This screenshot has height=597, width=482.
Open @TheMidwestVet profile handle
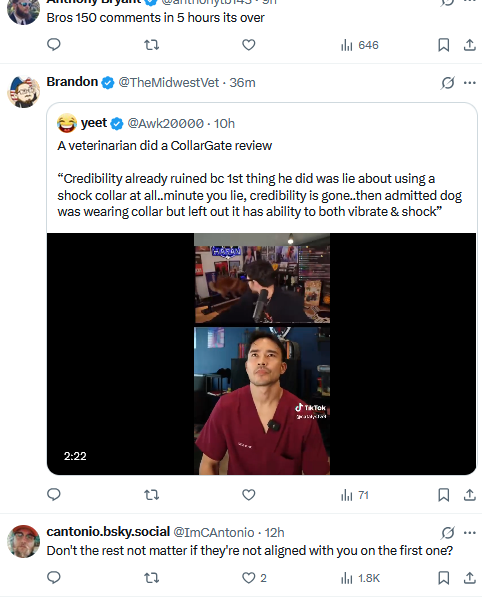(x=169, y=83)
